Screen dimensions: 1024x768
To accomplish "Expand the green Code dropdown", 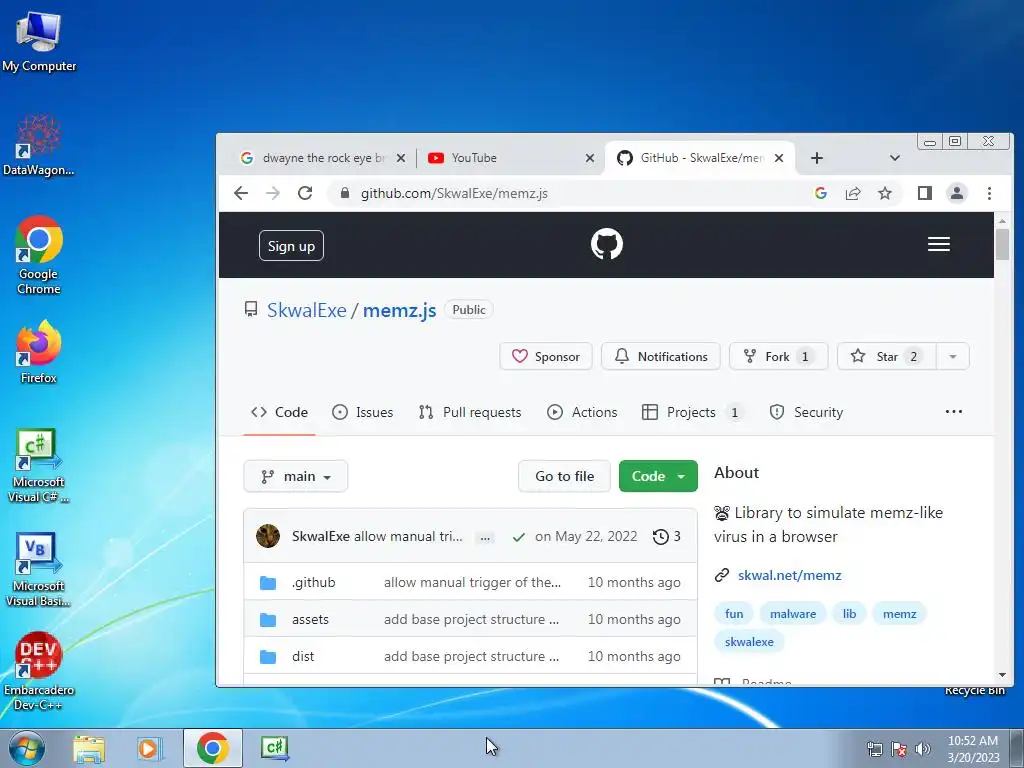I will 658,477.
